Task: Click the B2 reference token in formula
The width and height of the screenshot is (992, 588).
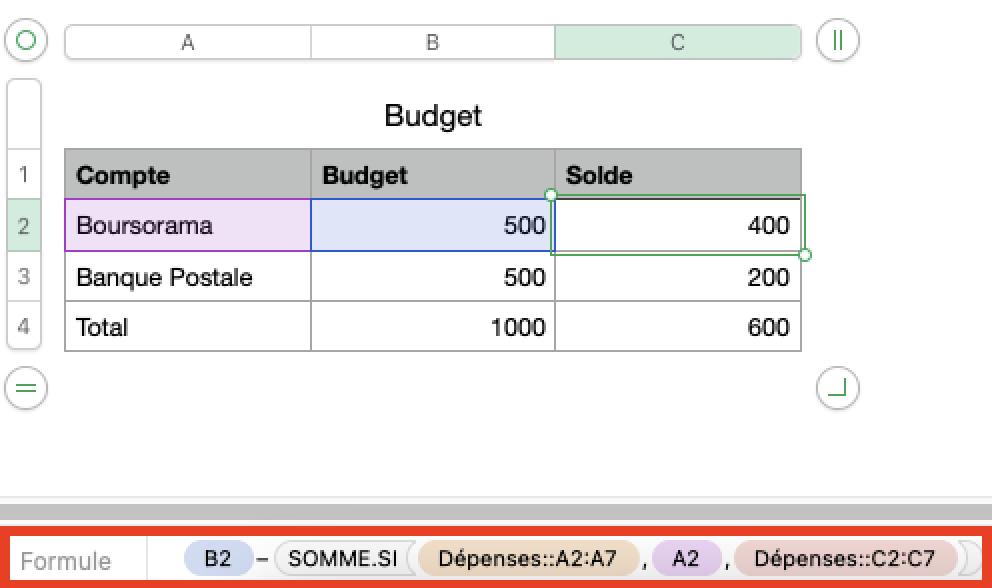Action: pyautogui.click(x=218, y=559)
